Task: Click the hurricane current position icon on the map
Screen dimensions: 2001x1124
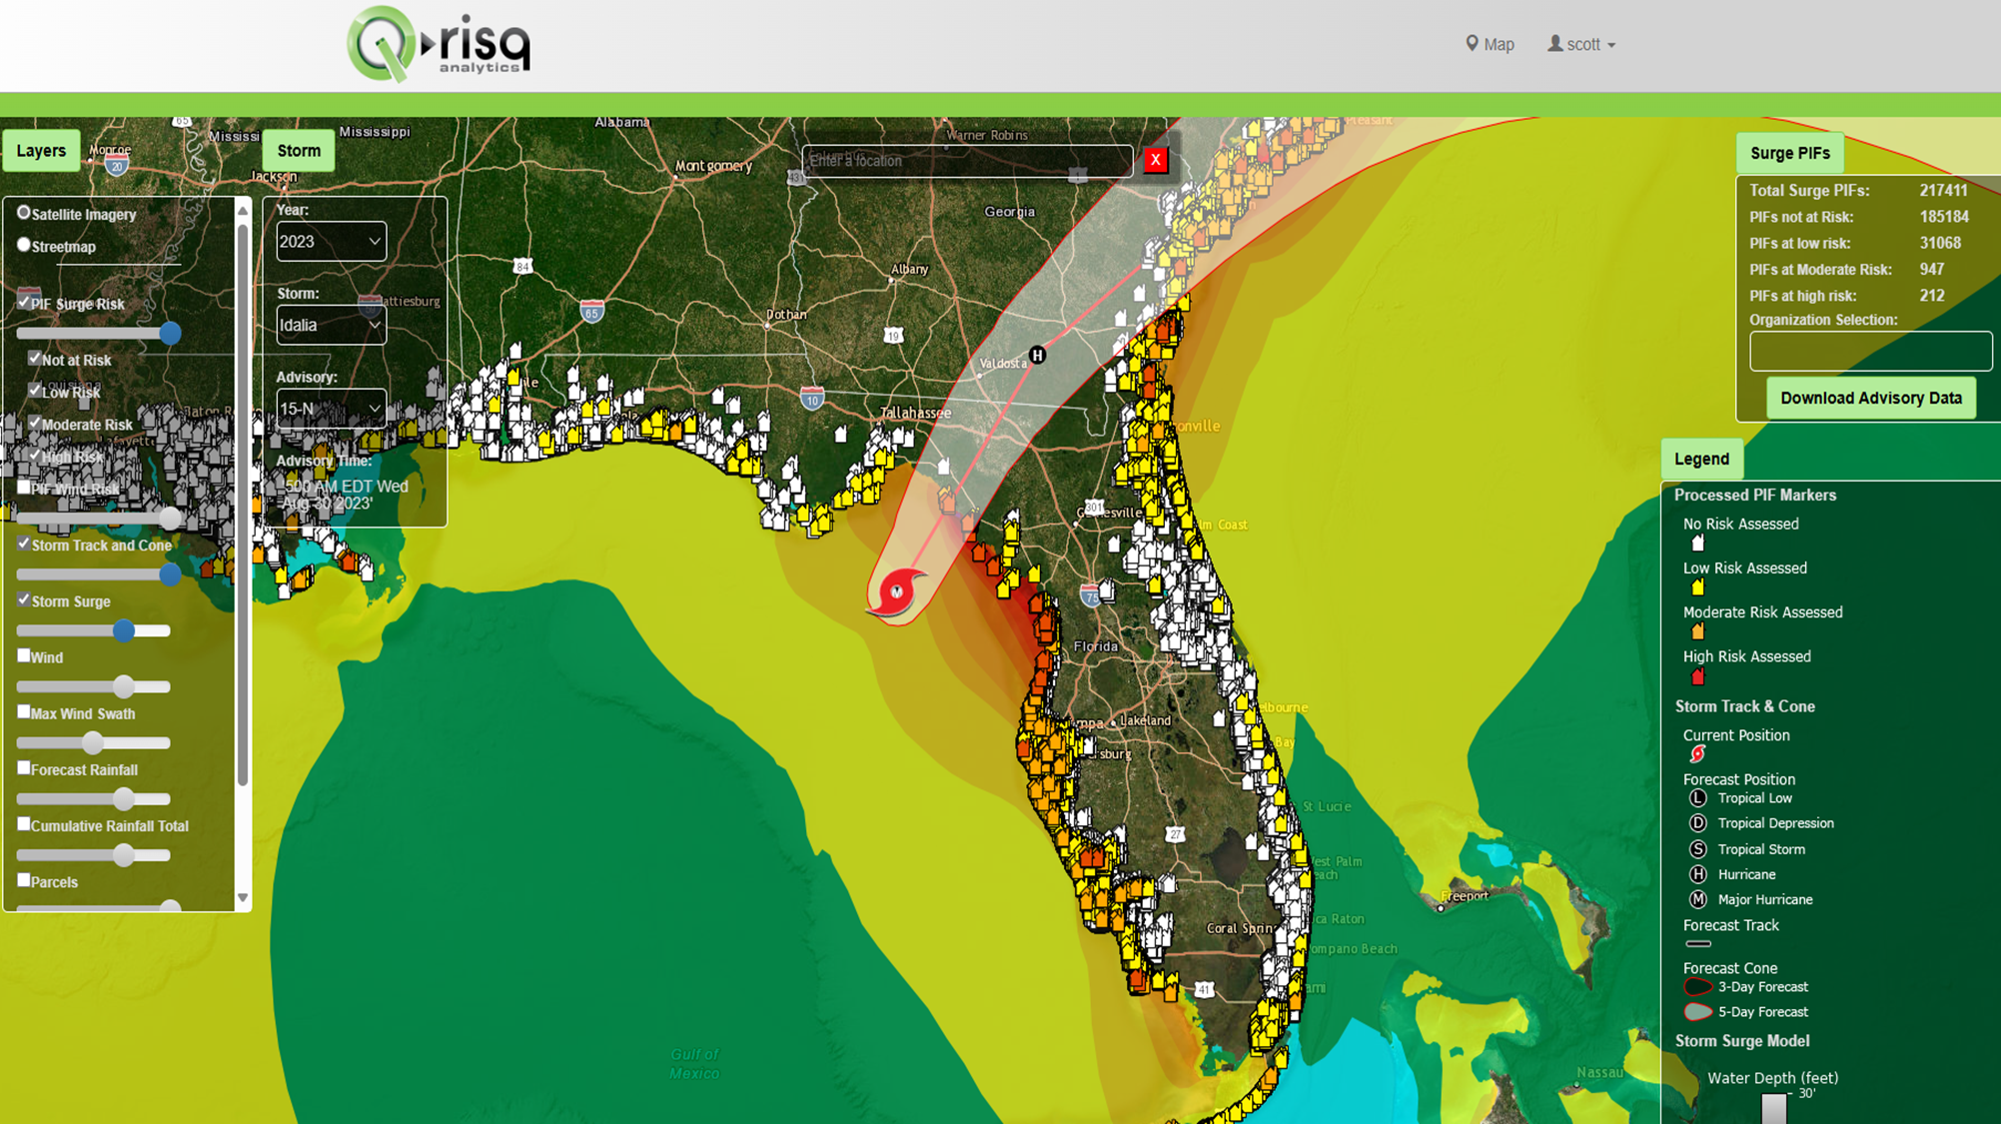Action: click(895, 592)
